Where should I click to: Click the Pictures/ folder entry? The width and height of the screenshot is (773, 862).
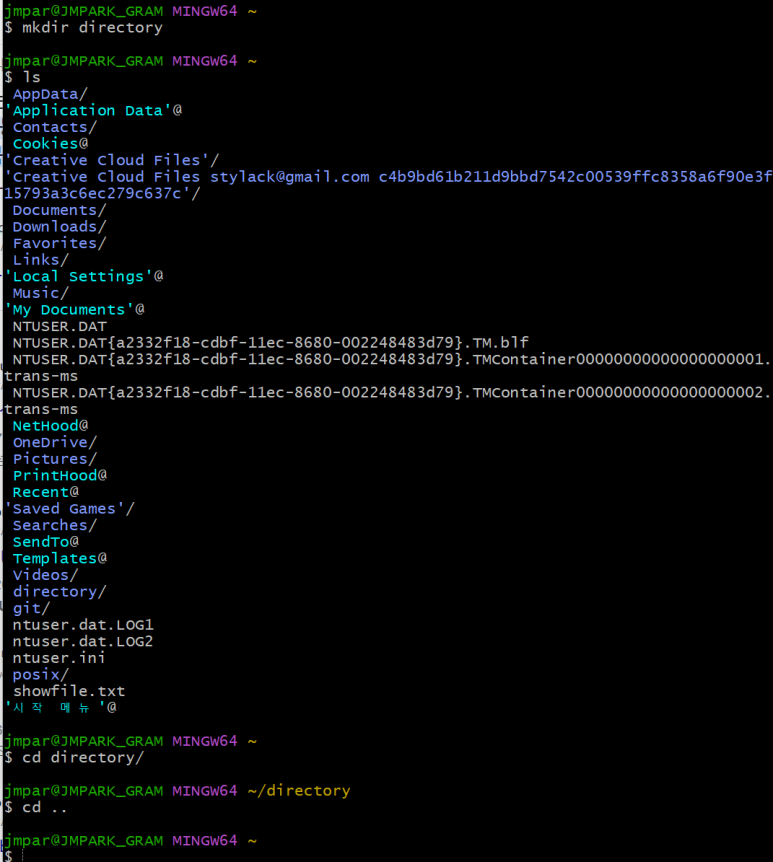point(54,458)
